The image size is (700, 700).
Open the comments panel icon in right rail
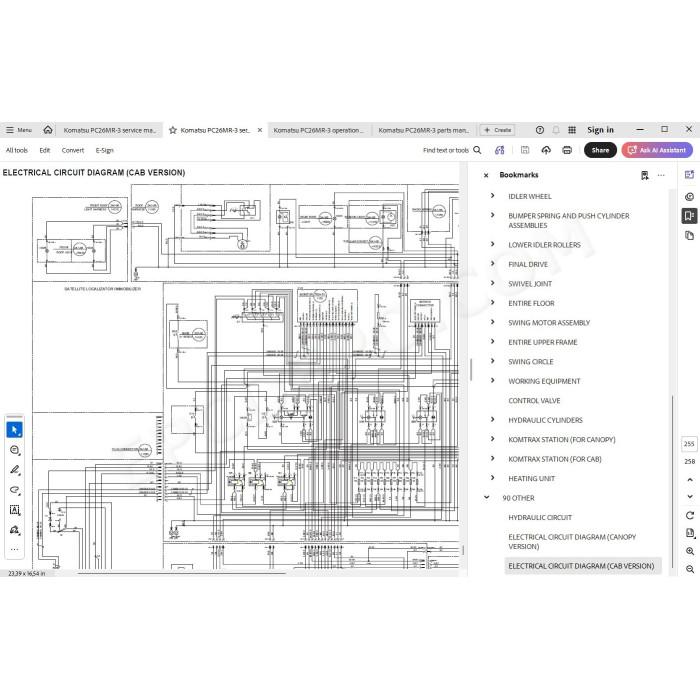689,196
